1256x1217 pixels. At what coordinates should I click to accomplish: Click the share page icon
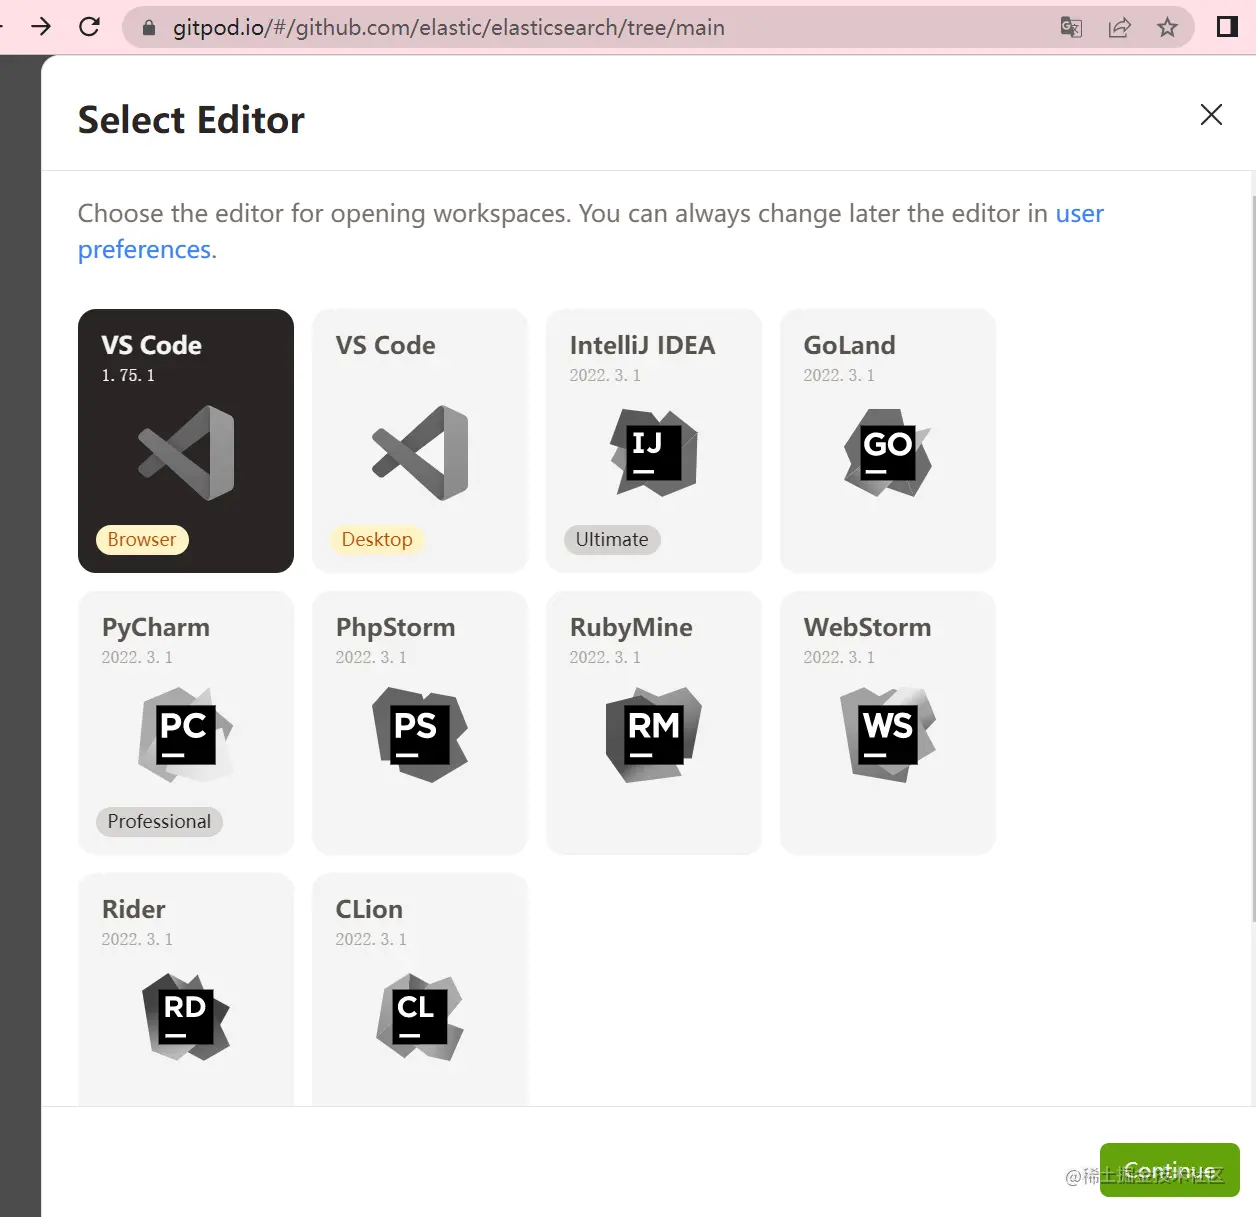click(1119, 27)
